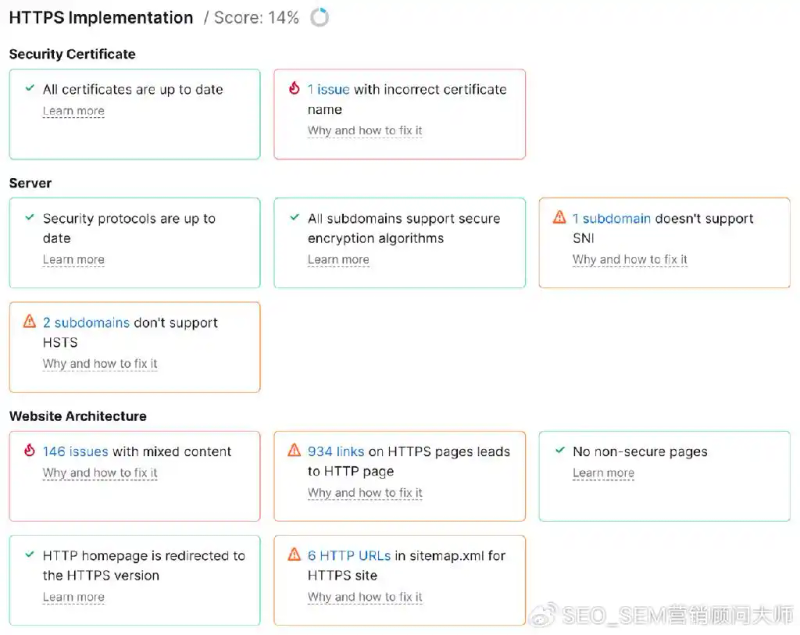Open the 146 issues mixed content link
Image resolution: width=800 pixels, height=635 pixels.
tap(73, 451)
